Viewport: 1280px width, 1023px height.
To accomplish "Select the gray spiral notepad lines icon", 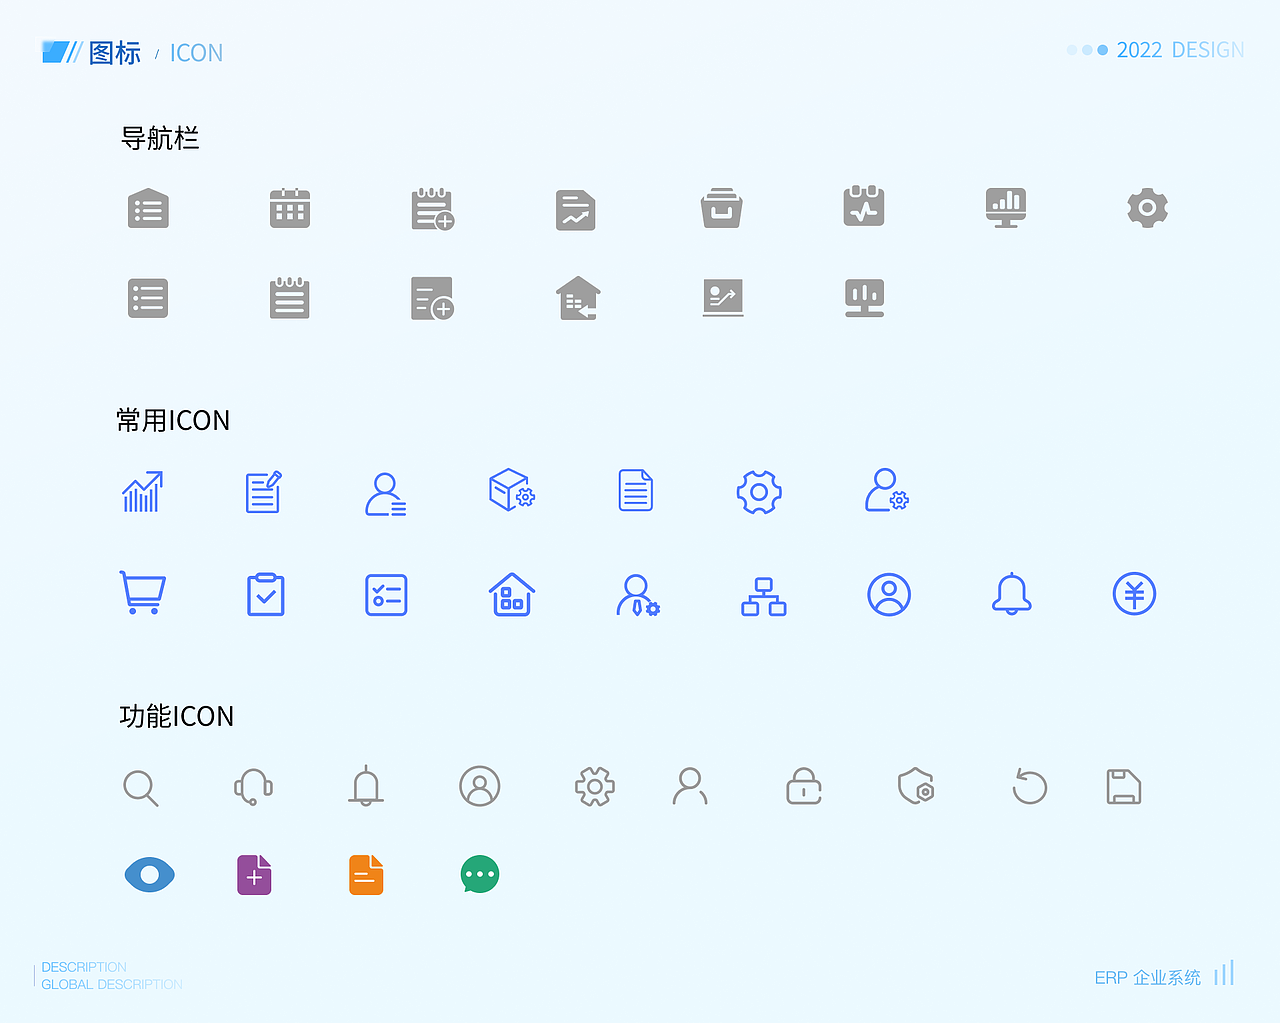I will (290, 298).
